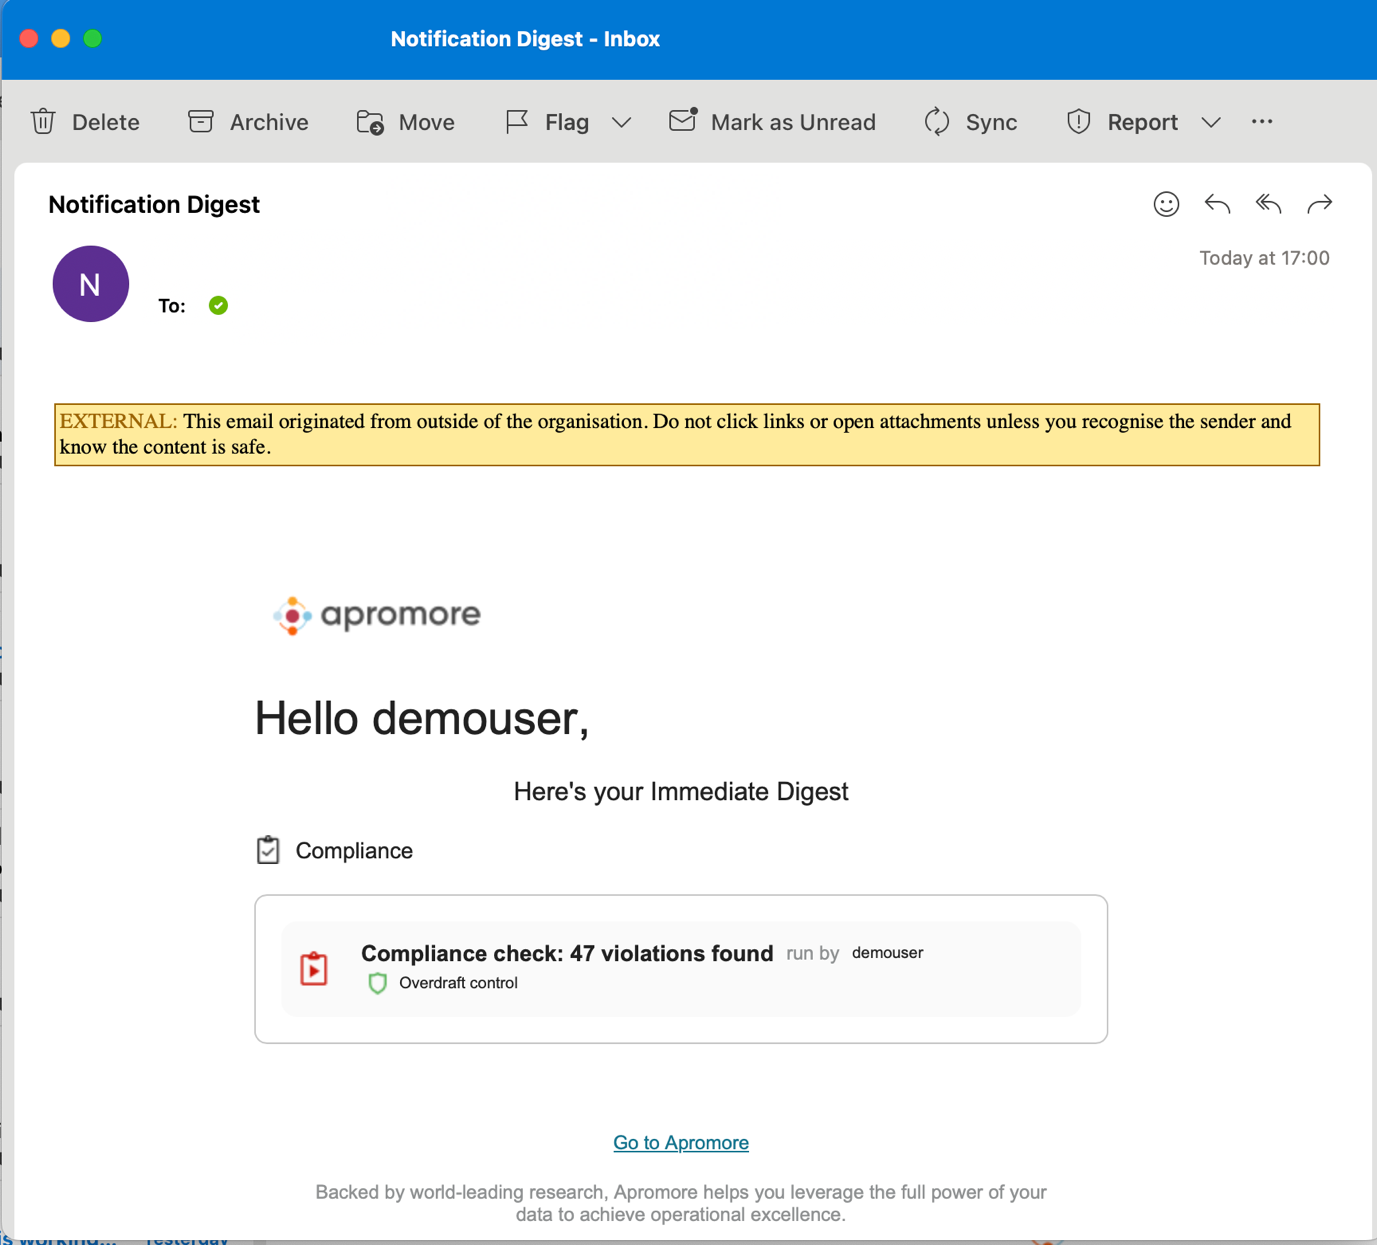Viewport: 1377px width, 1245px height.
Task: Flag this message
Action: pyautogui.click(x=547, y=122)
